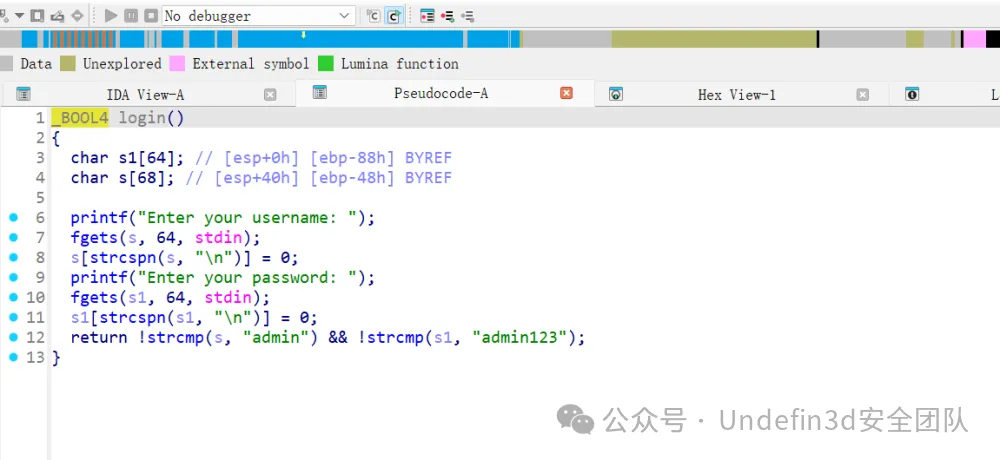Click the 'C' icon left of the pressed one
This screenshot has width=1000, height=460.
coord(373,16)
